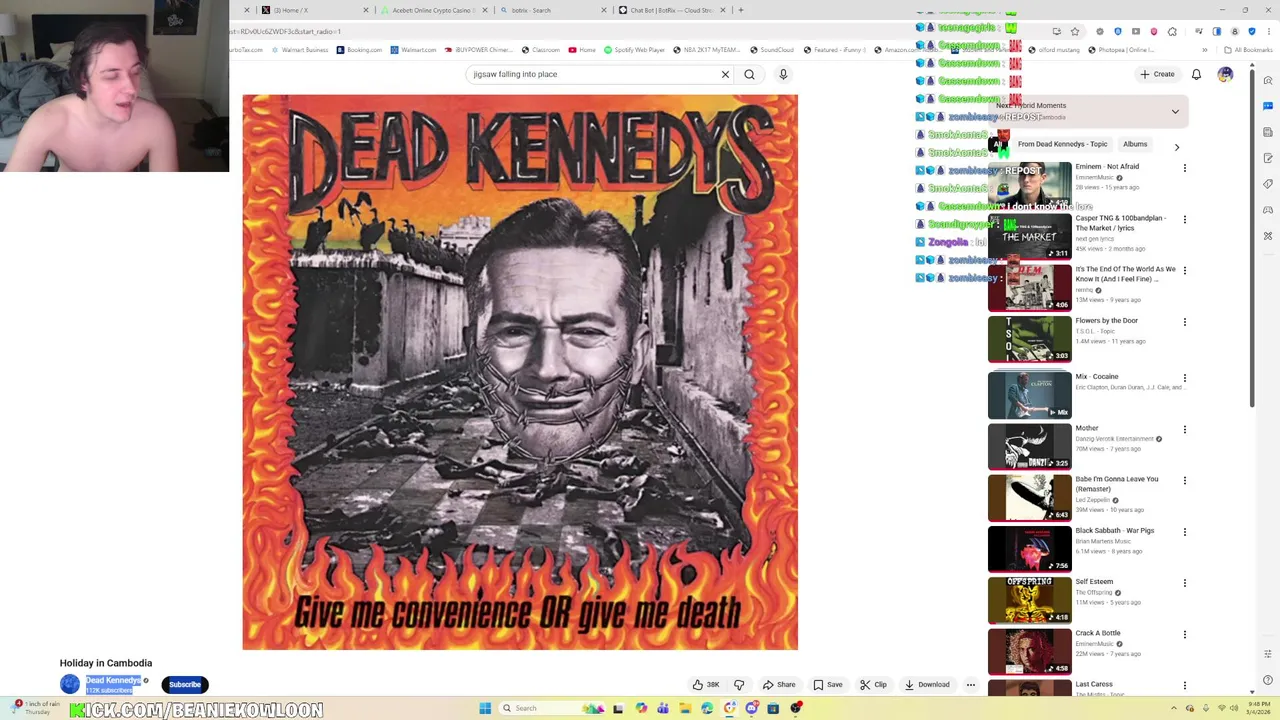
Task: Clear the YouTube search box text
Action: tap(725, 74)
